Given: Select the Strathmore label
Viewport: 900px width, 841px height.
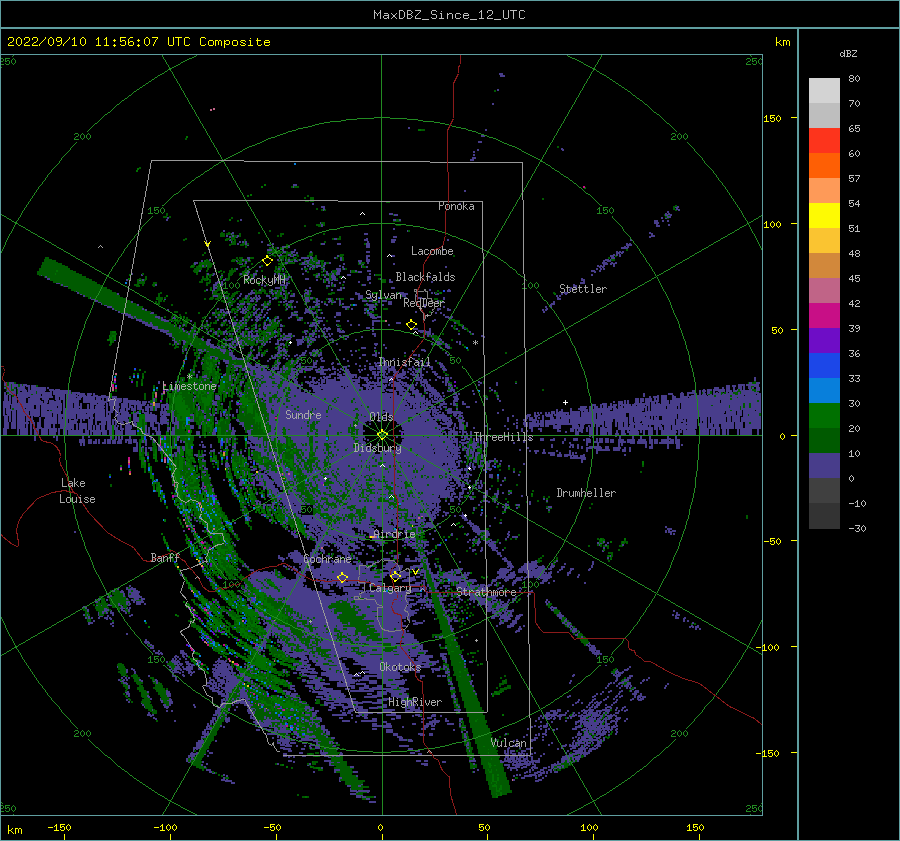Looking at the screenshot, I should point(486,592).
